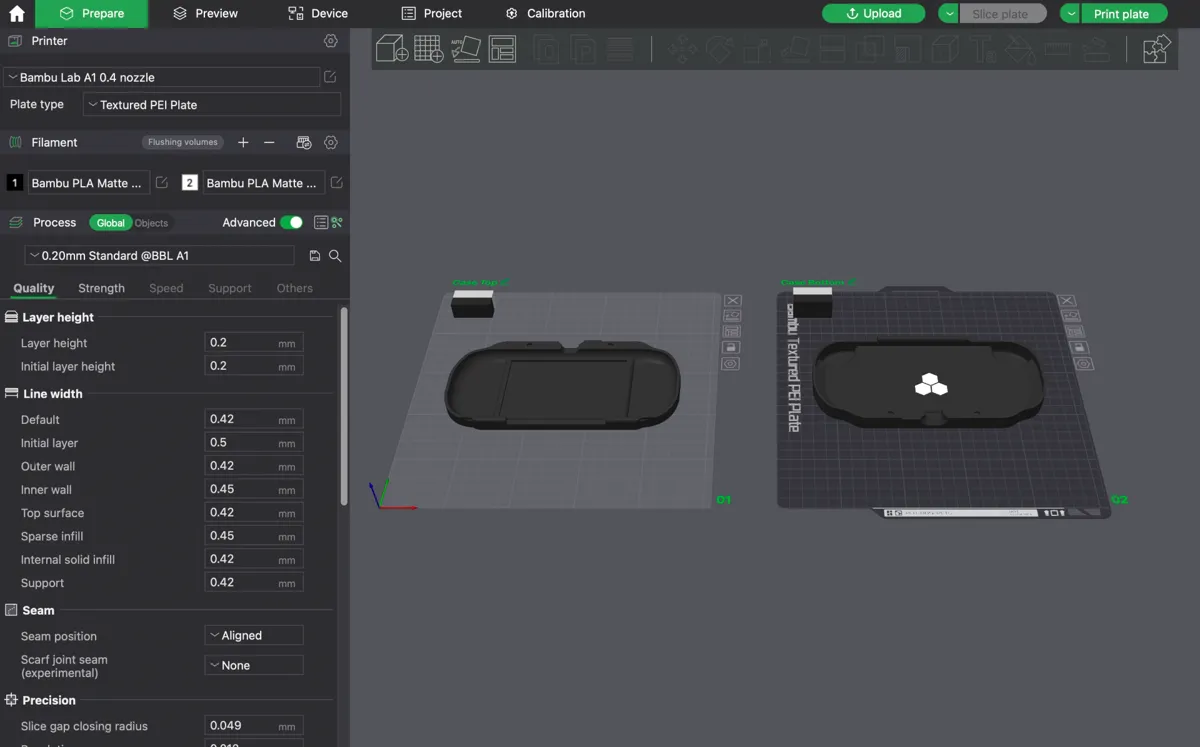This screenshot has height=747, width=1200.
Task: Open the Strength settings tab
Action: 101,288
